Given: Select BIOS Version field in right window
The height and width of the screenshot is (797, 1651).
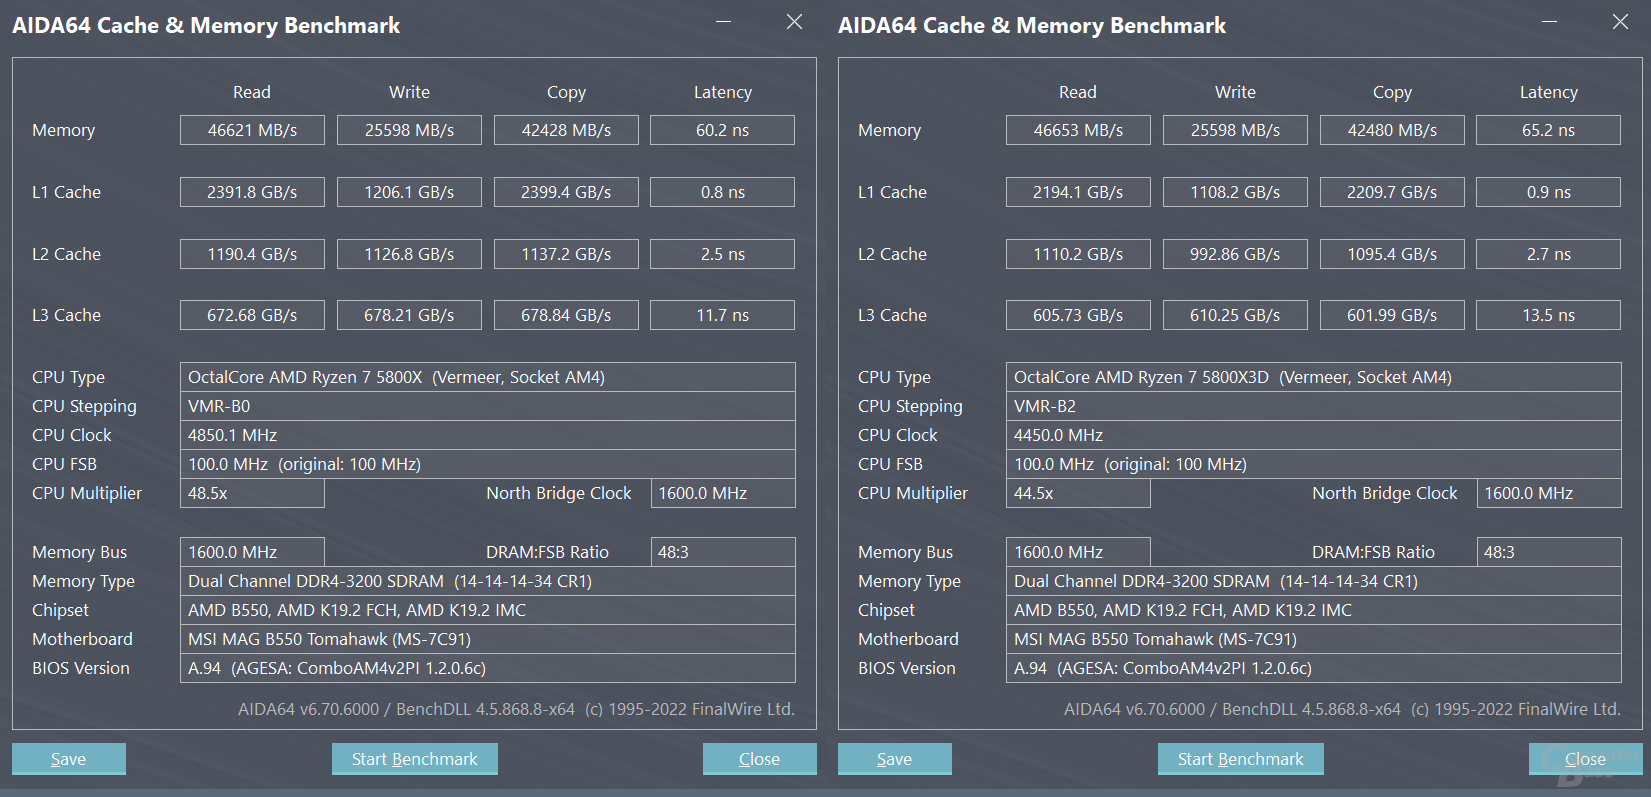Looking at the screenshot, I should click(1314, 668).
